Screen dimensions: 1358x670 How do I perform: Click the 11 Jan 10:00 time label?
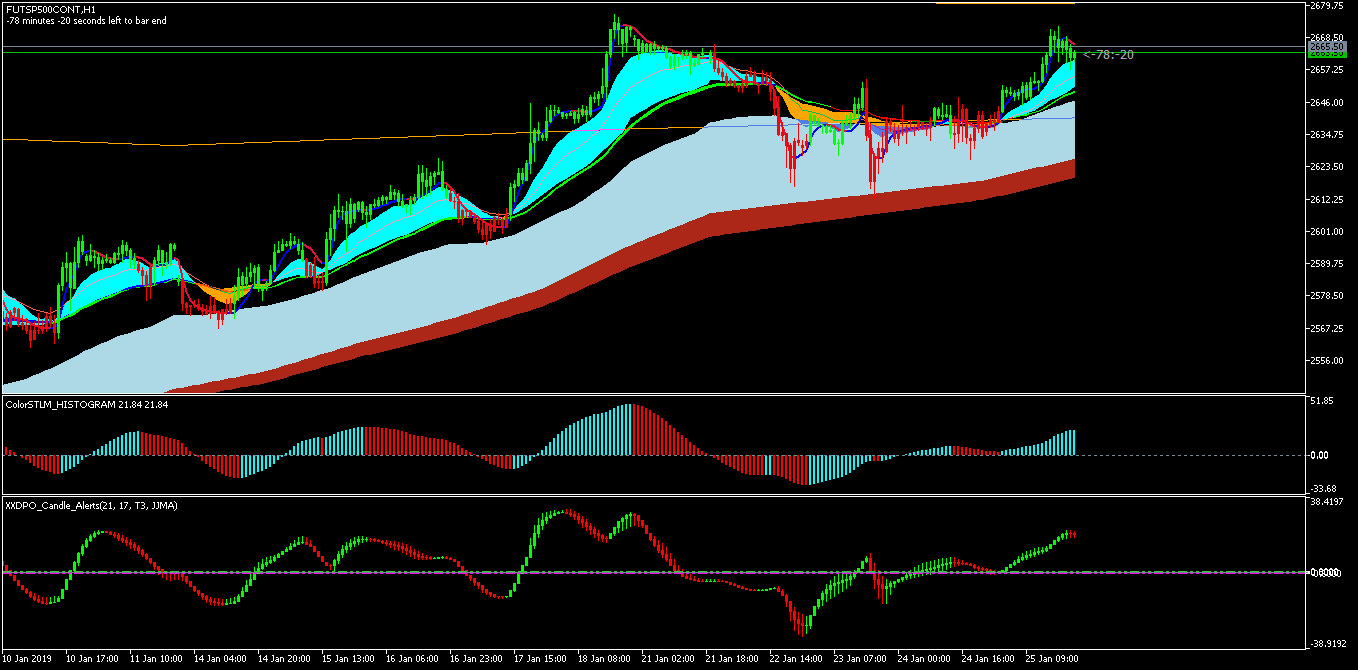156,660
